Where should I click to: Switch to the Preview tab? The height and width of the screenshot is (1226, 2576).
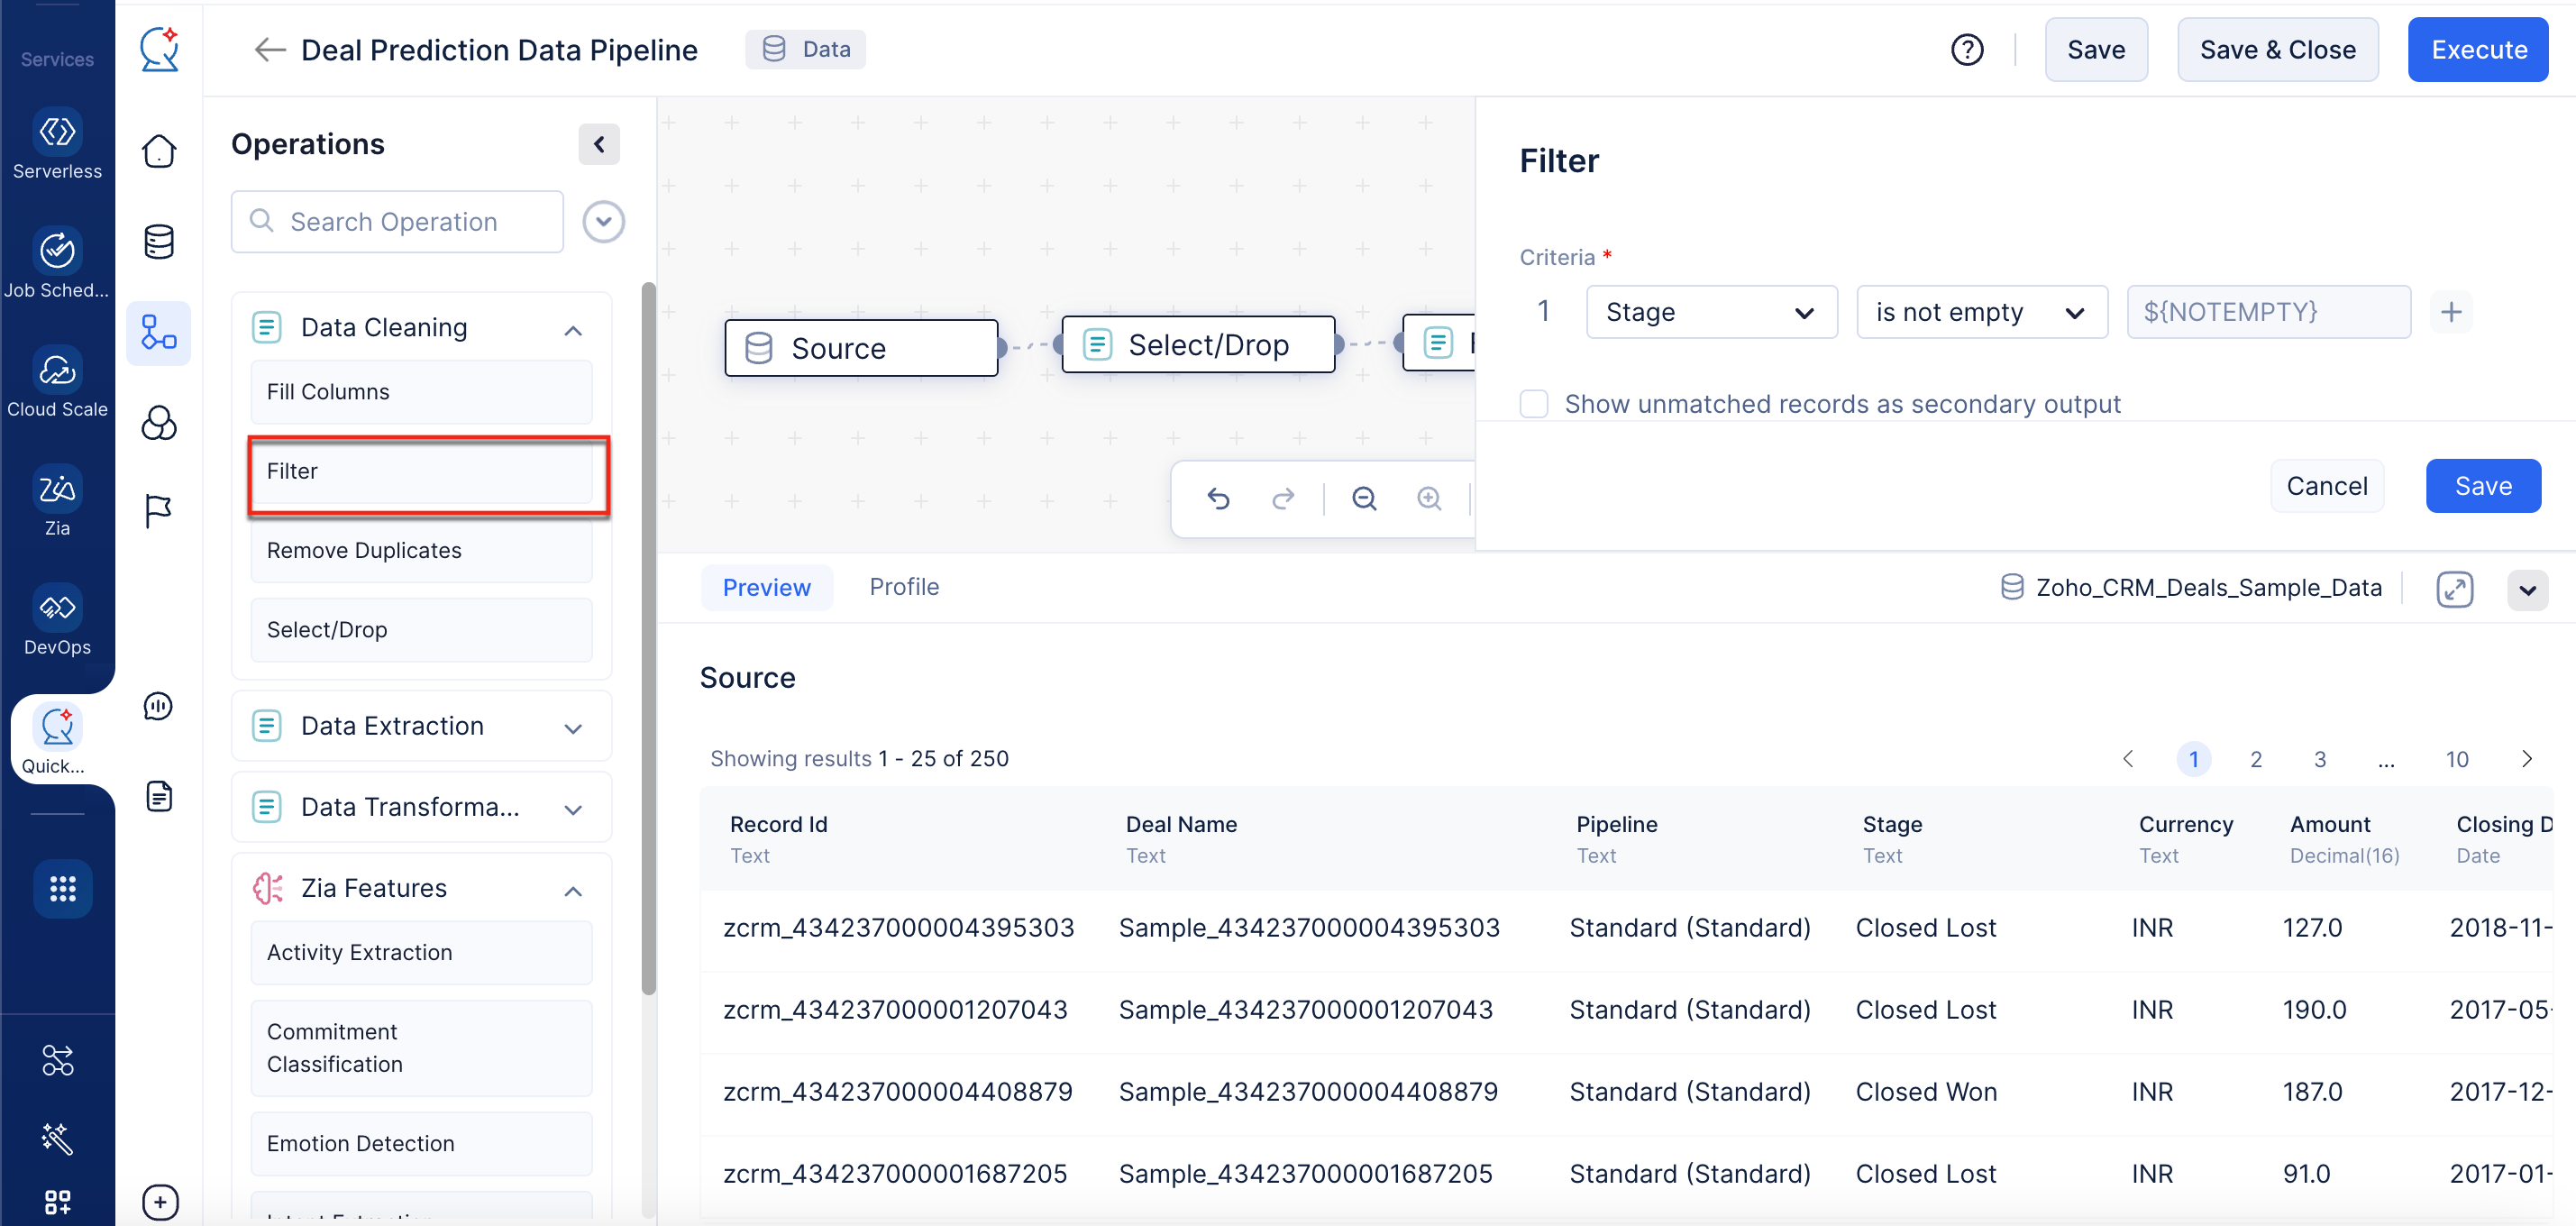point(766,588)
